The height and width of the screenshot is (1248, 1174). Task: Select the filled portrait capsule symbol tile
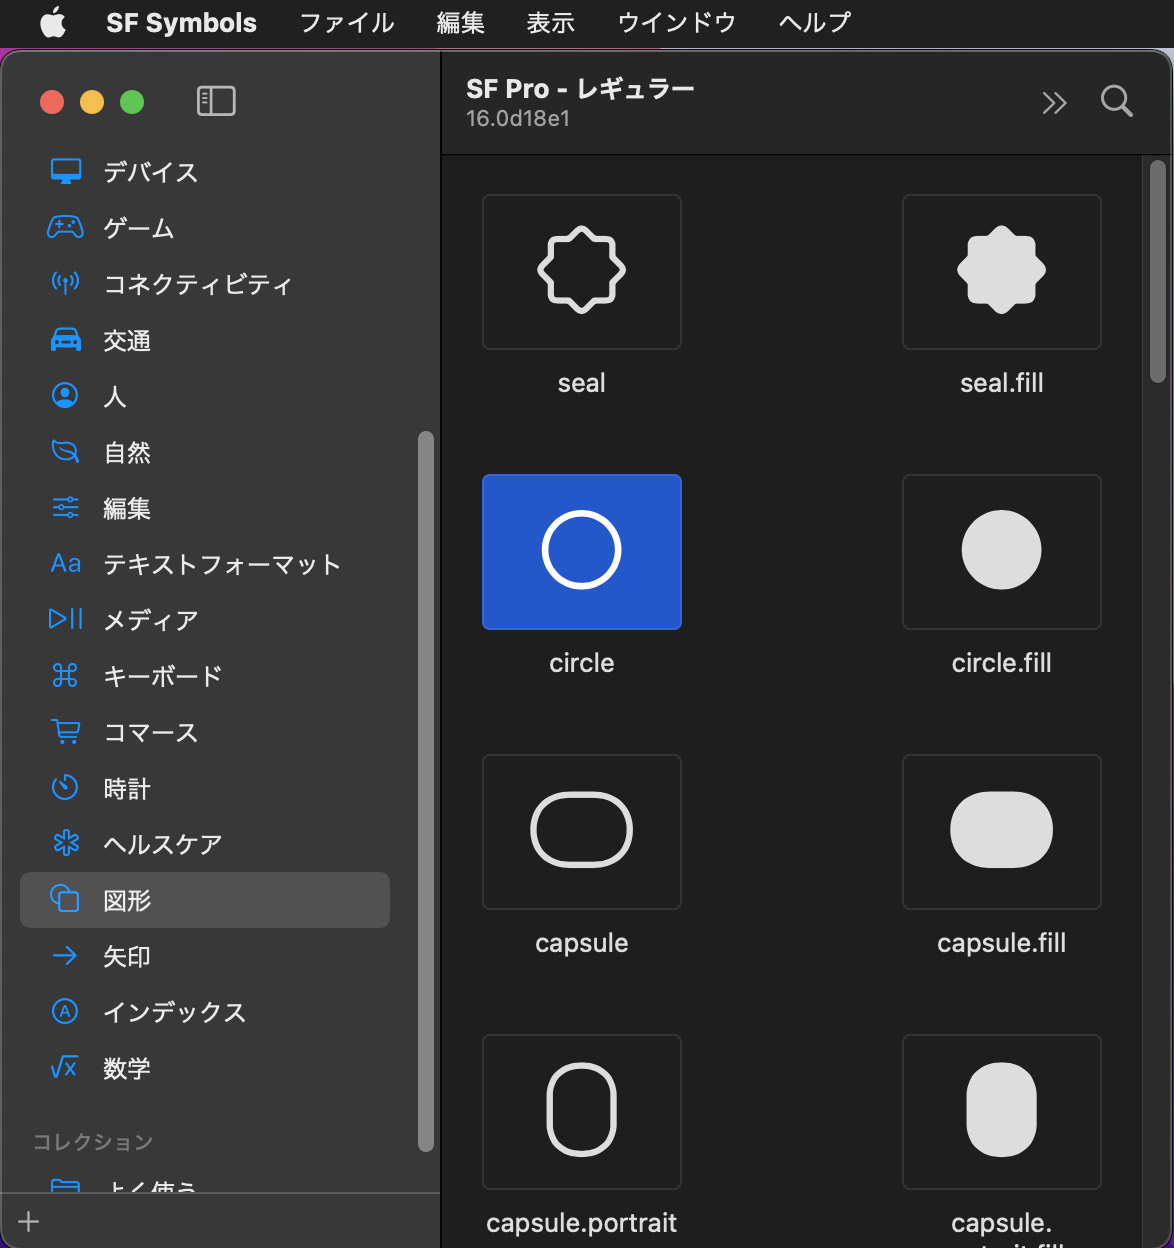pos(1001,1112)
